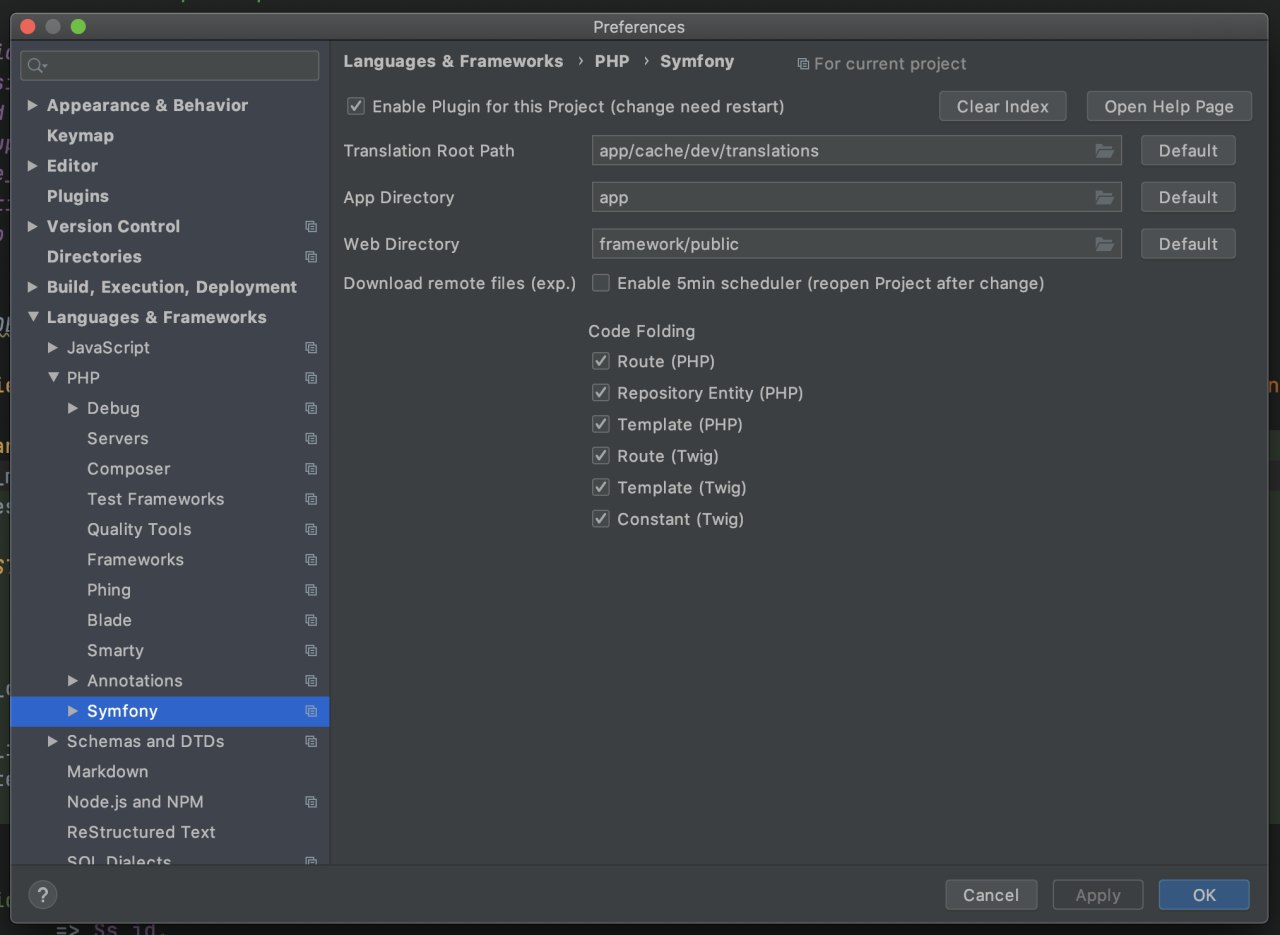
Task: Uncheck Repository Entity (PHP) code folding
Action: point(601,393)
